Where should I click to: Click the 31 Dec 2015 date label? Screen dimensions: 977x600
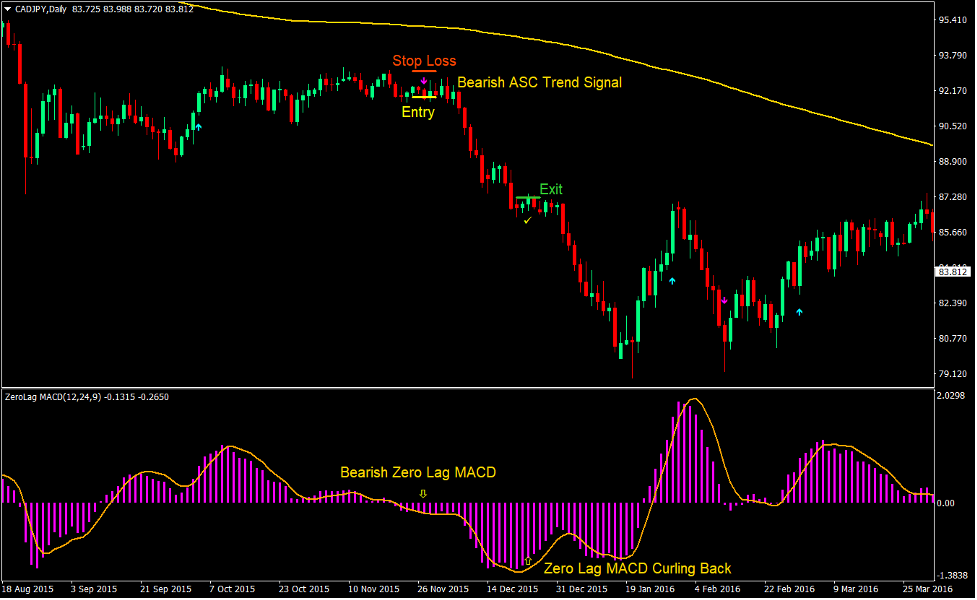(x=581, y=589)
